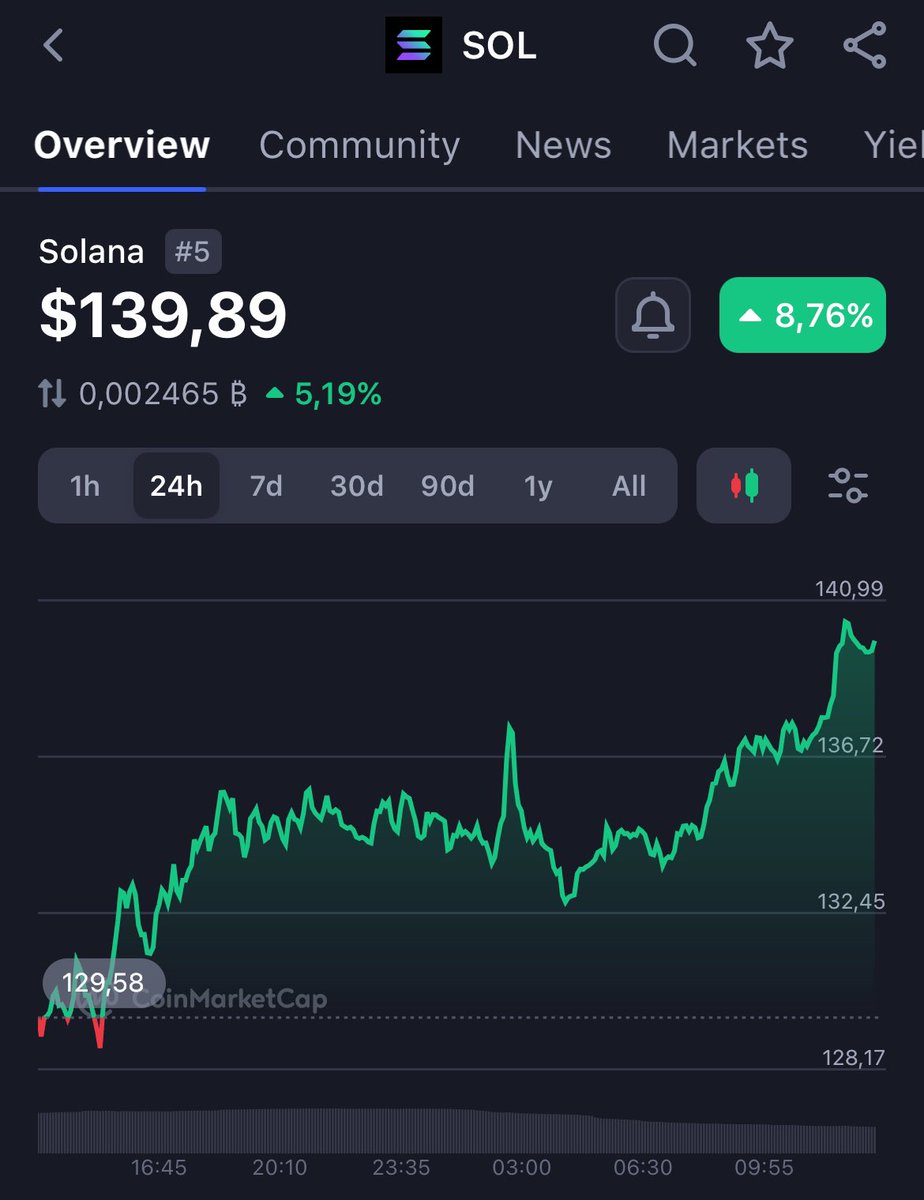
Task: Tap the 140,99 axis label
Action: (x=849, y=589)
